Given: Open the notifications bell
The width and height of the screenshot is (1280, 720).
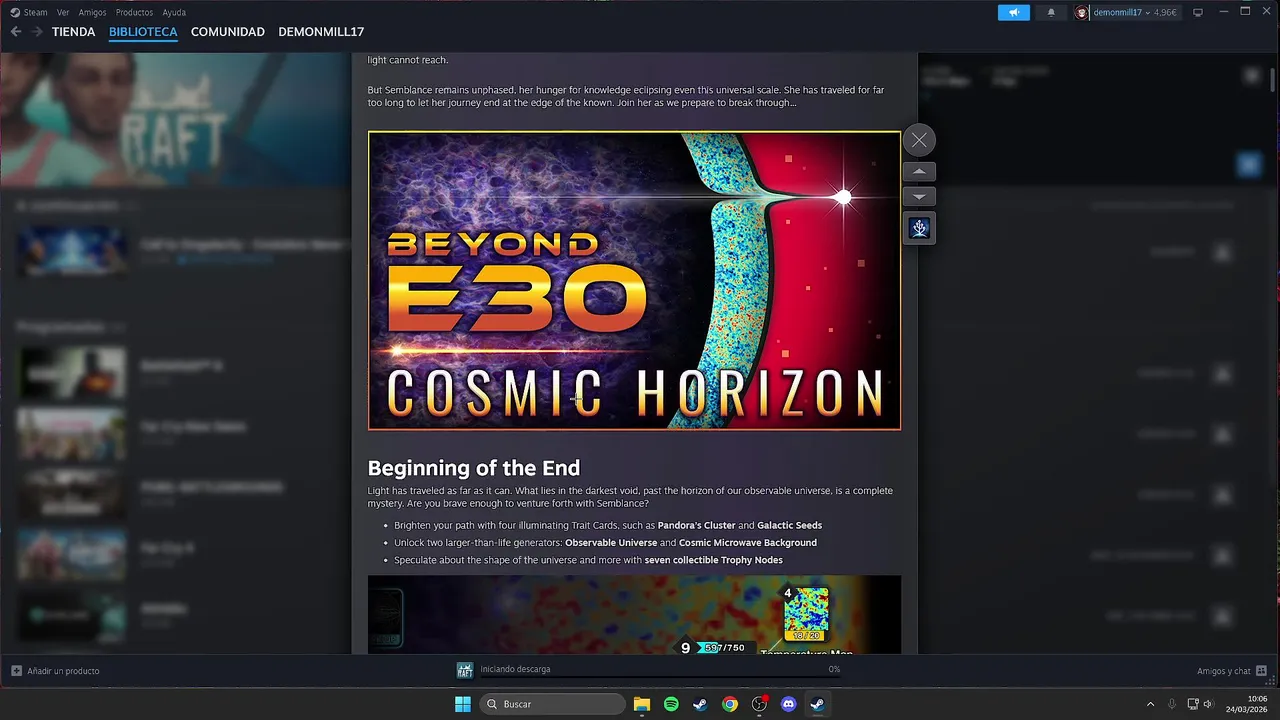Looking at the screenshot, I should [x=1050, y=12].
